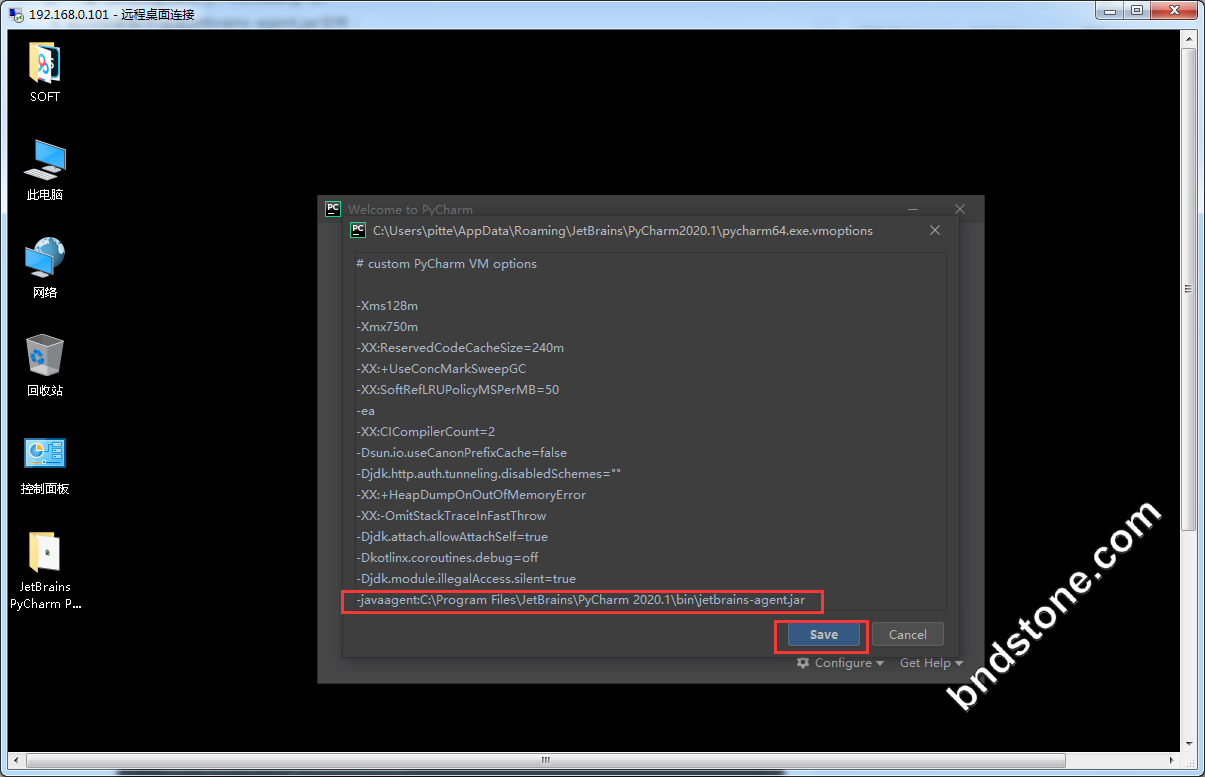Minimize the Welcome to PyCharm window
Image resolution: width=1205 pixels, height=777 pixels.
tap(913, 209)
